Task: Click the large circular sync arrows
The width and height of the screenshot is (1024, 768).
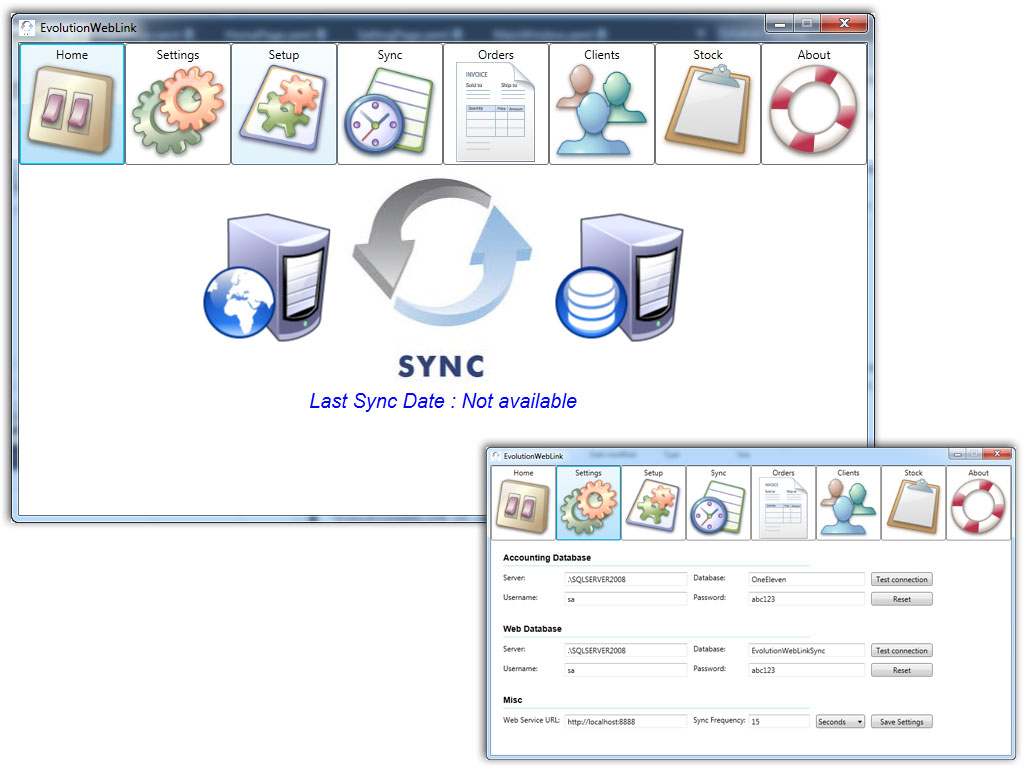Action: [x=442, y=253]
